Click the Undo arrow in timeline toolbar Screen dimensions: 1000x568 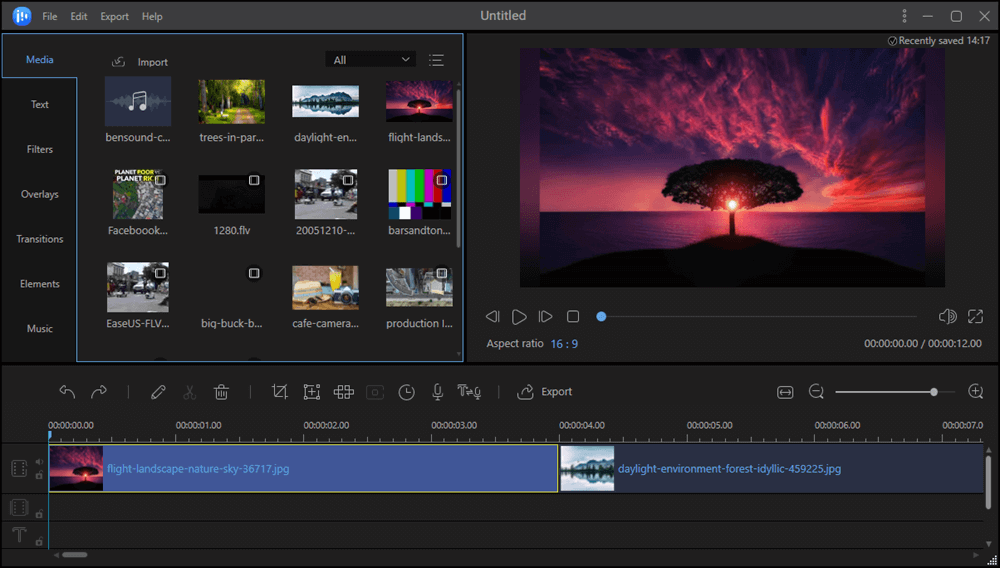point(67,392)
